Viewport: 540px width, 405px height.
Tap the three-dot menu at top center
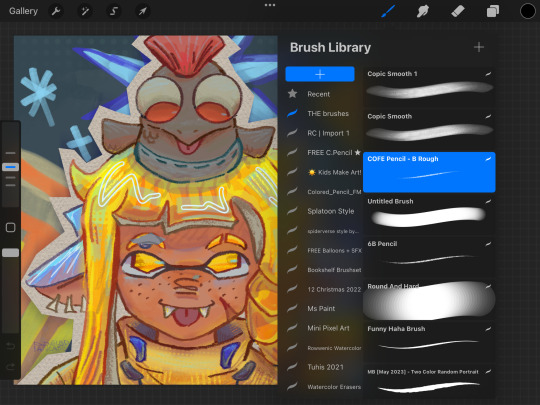coord(270,5)
